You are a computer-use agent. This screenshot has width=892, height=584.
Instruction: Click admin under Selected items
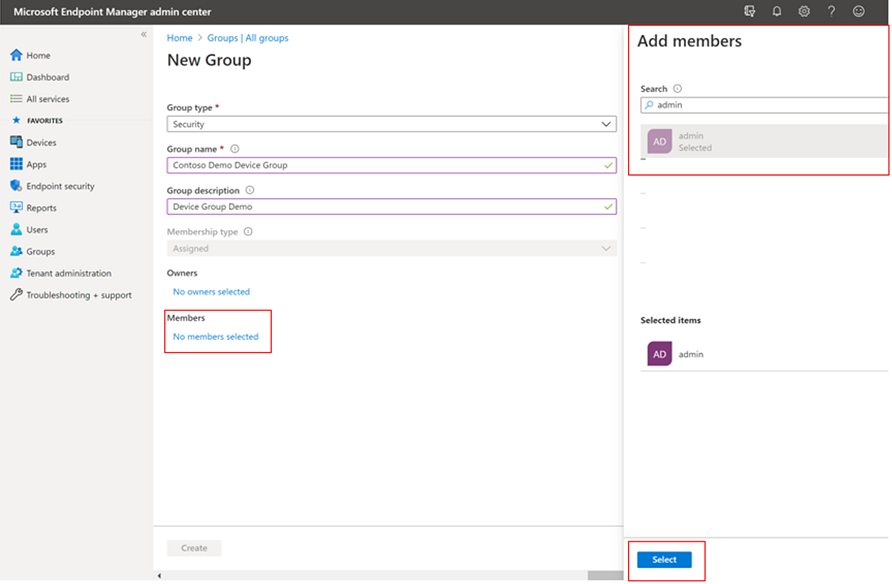(x=691, y=354)
